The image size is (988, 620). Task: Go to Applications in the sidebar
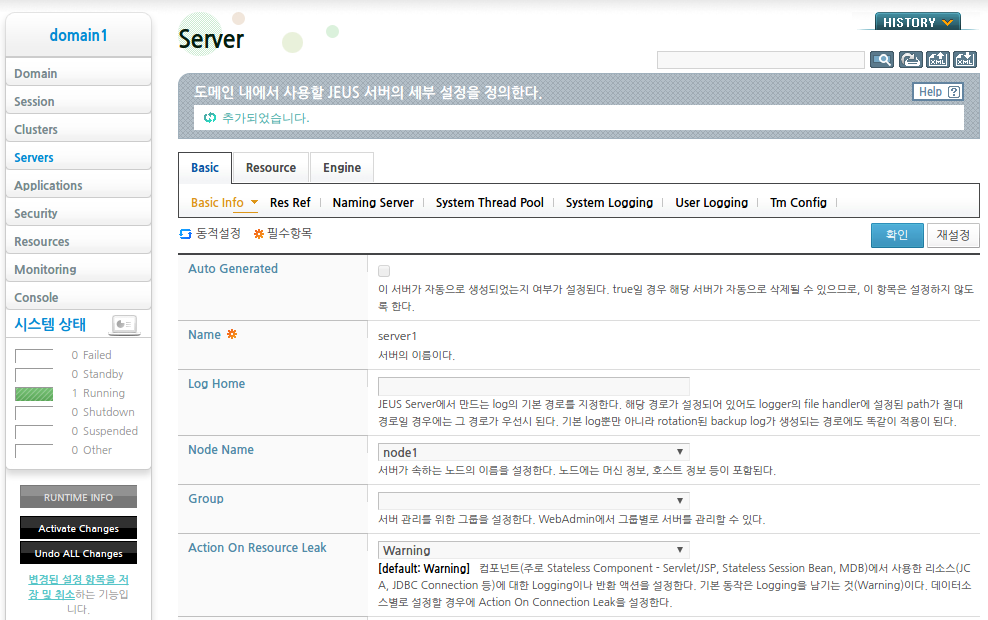click(78, 185)
